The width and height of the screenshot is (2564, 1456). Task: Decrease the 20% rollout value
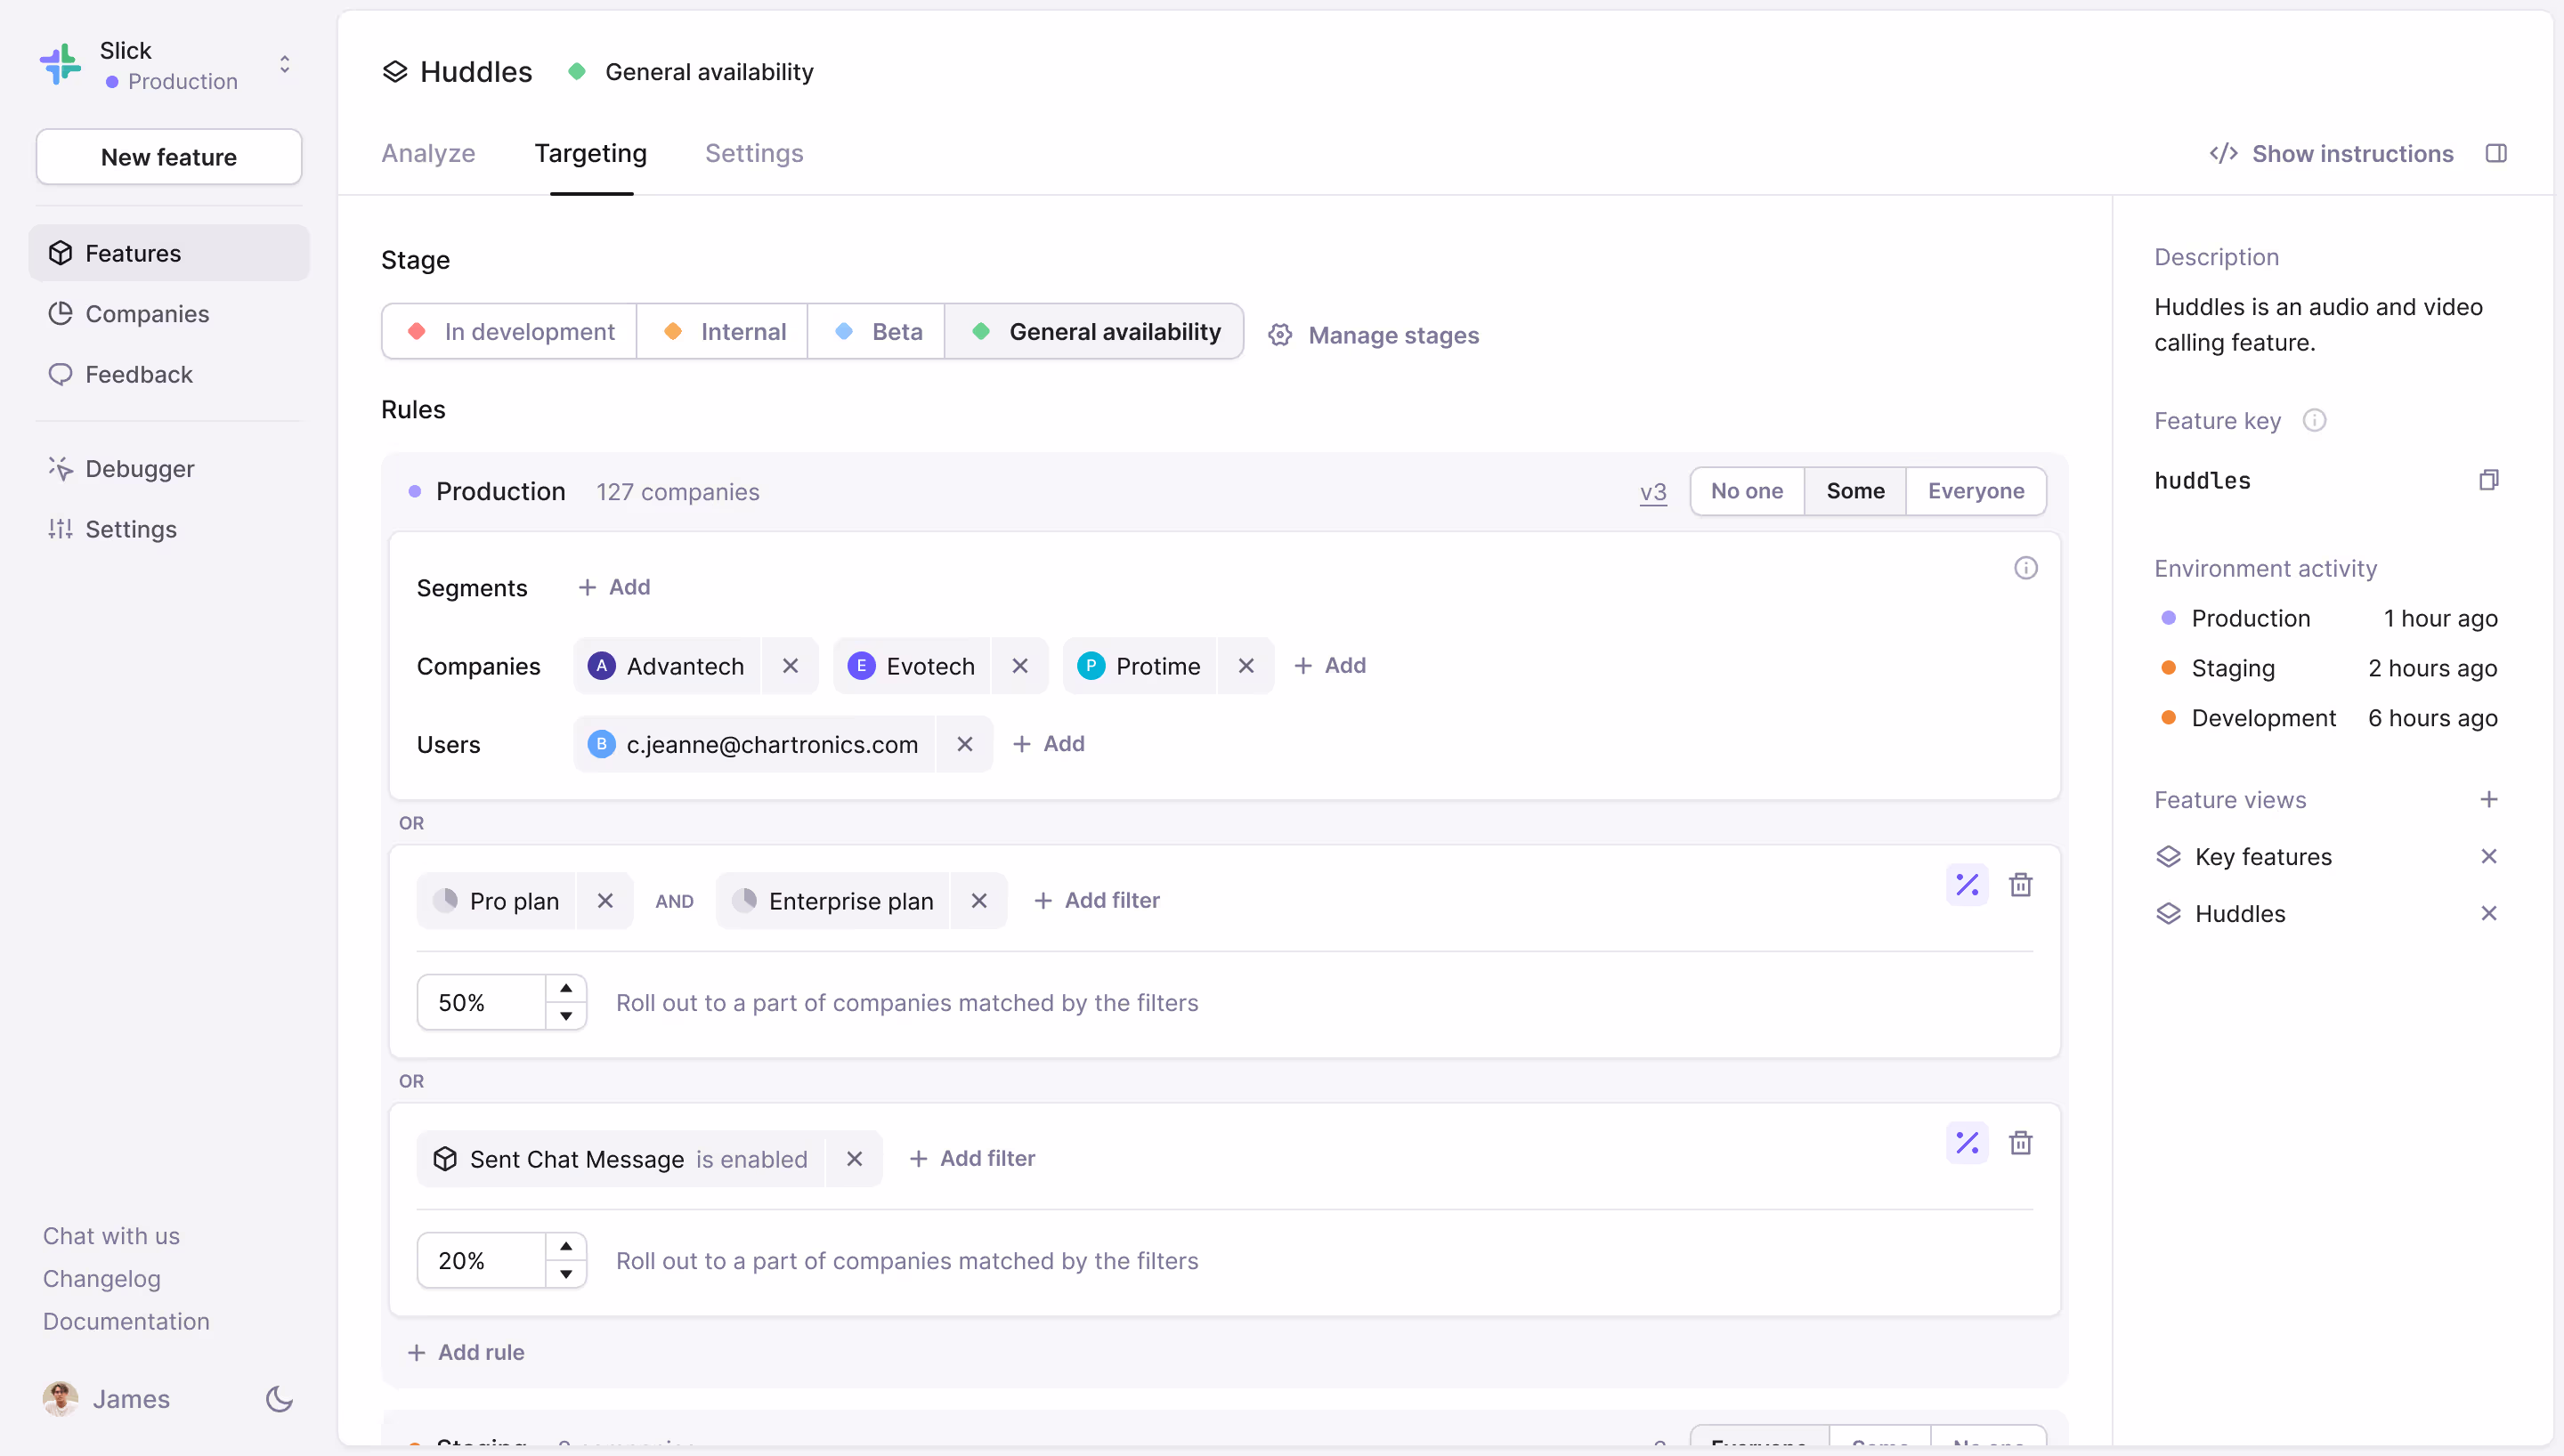click(x=566, y=1274)
